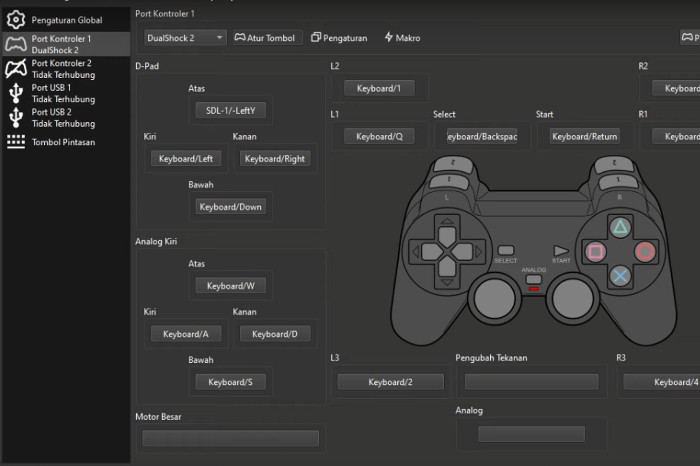Image resolution: width=700 pixels, height=466 pixels.
Task: Rebind Analog Kiri Keyboard/A button
Action: [x=186, y=334]
